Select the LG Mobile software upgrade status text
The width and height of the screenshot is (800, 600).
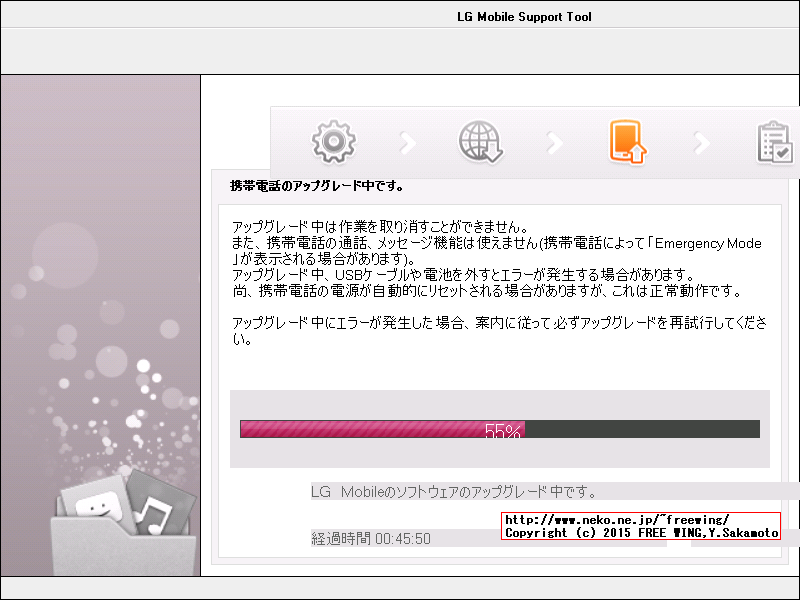point(455,490)
